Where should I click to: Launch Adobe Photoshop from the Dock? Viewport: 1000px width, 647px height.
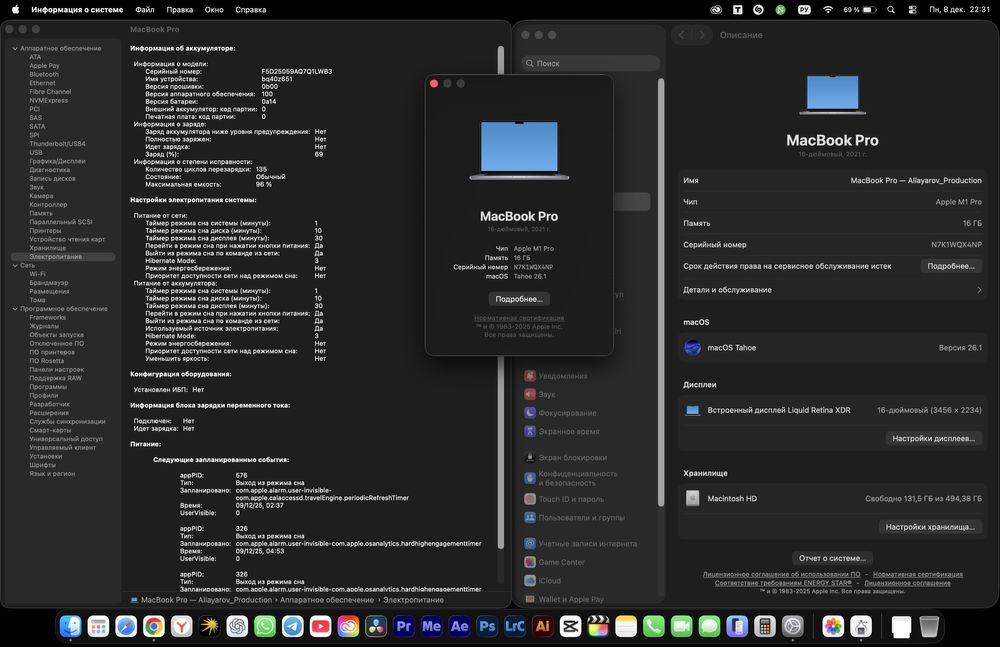pos(487,627)
